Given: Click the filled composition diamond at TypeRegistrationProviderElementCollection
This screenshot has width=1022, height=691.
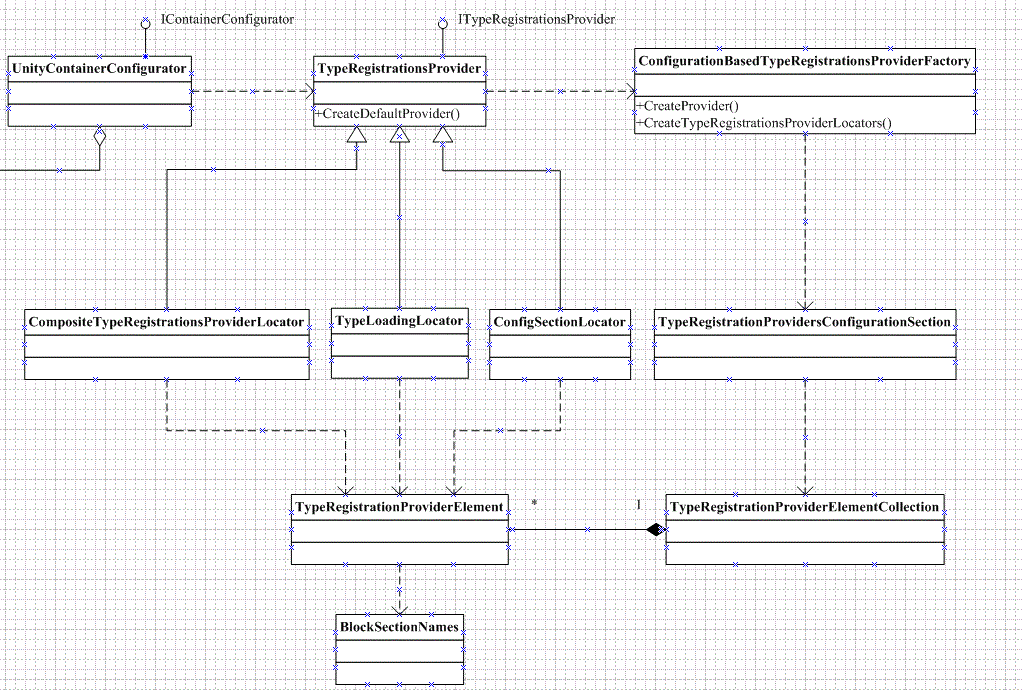Looking at the screenshot, I should click(656, 529).
